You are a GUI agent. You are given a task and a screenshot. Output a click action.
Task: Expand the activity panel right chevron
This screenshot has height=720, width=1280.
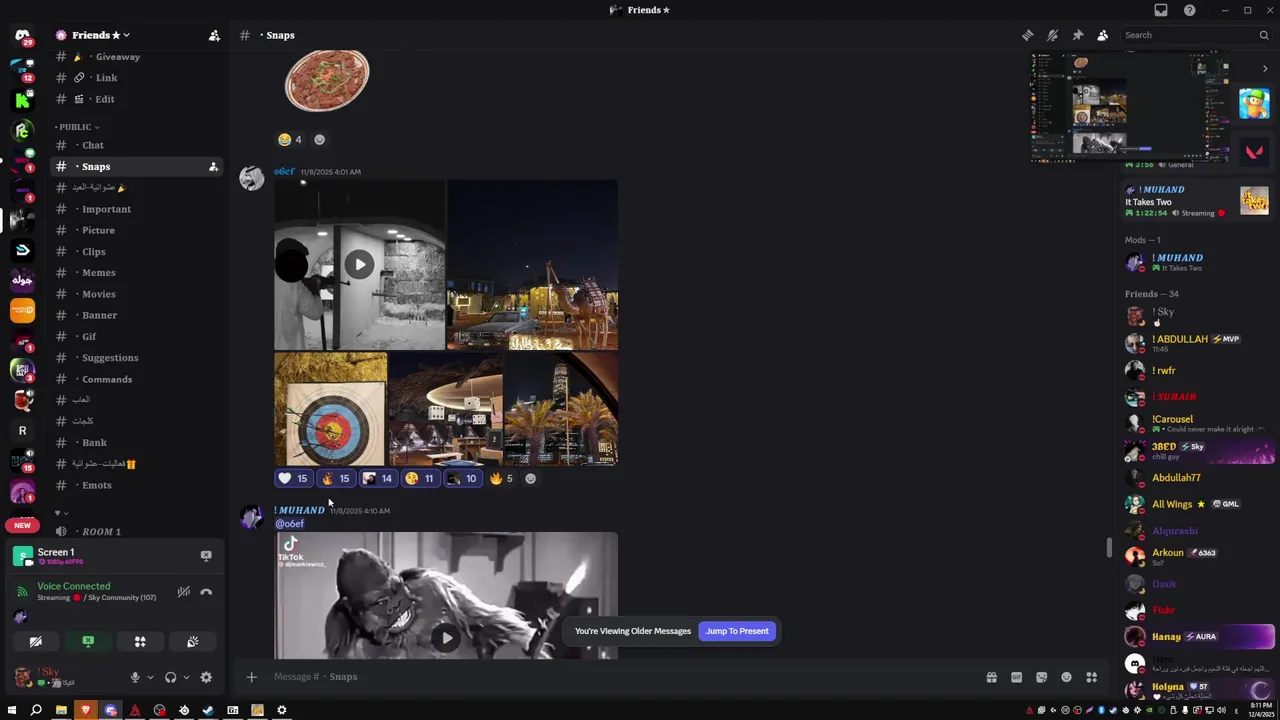pyautogui.click(x=1264, y=69)
